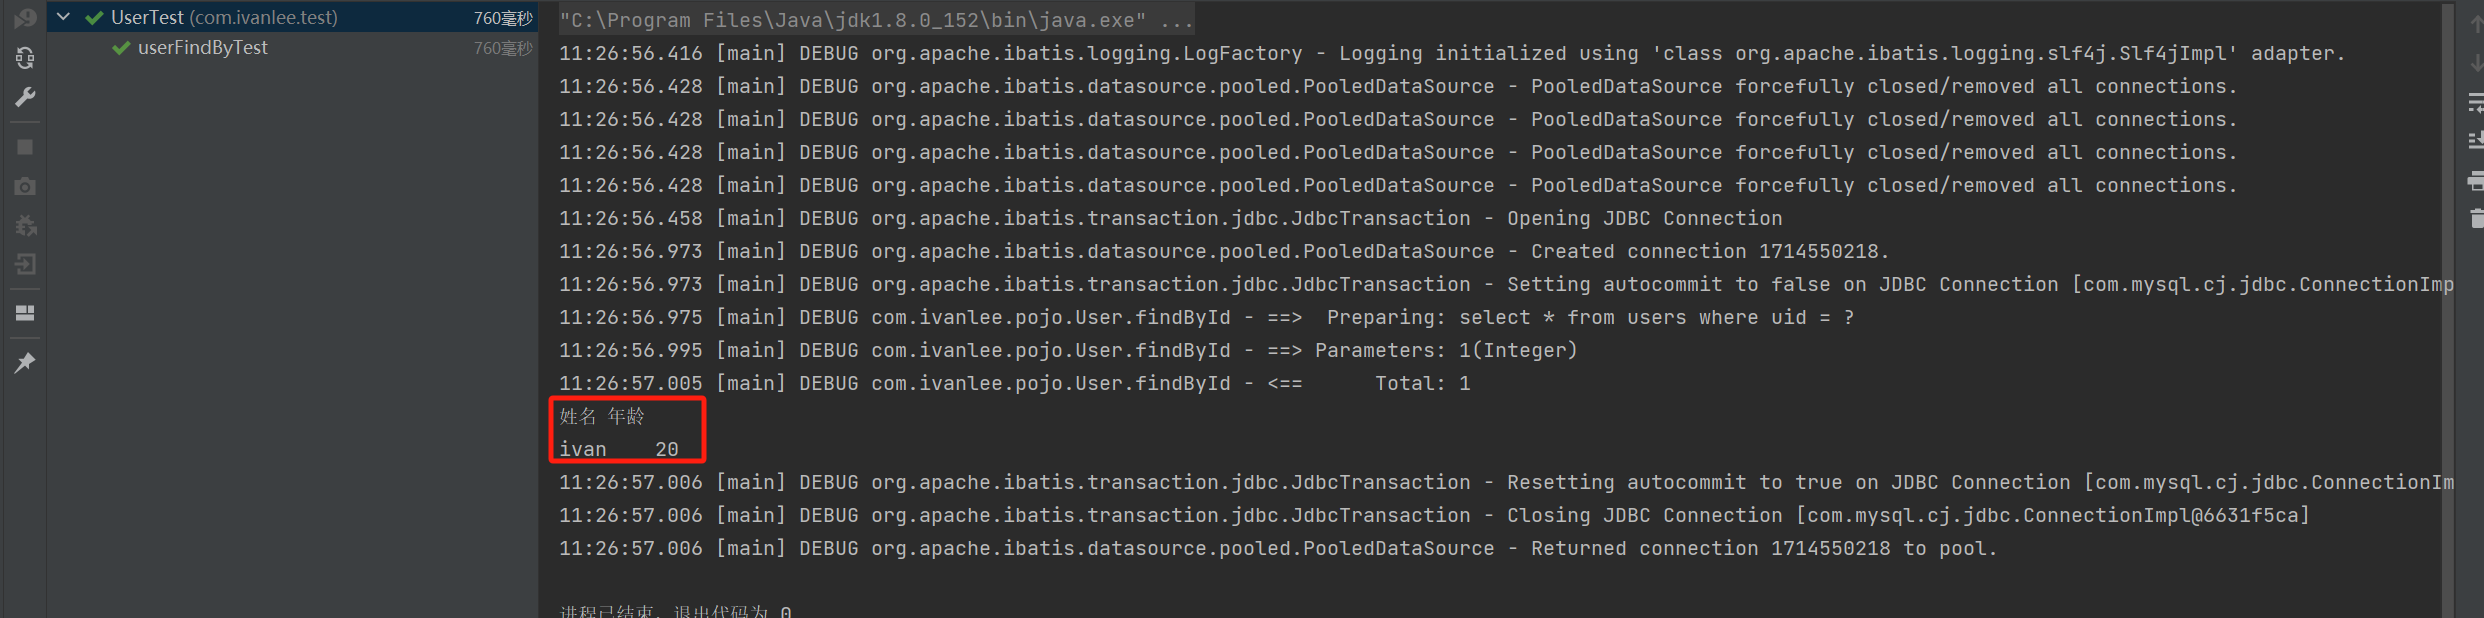Toggle the pin tab icon
Screen dimensions: 2484x618
click(x=25, y=363)
